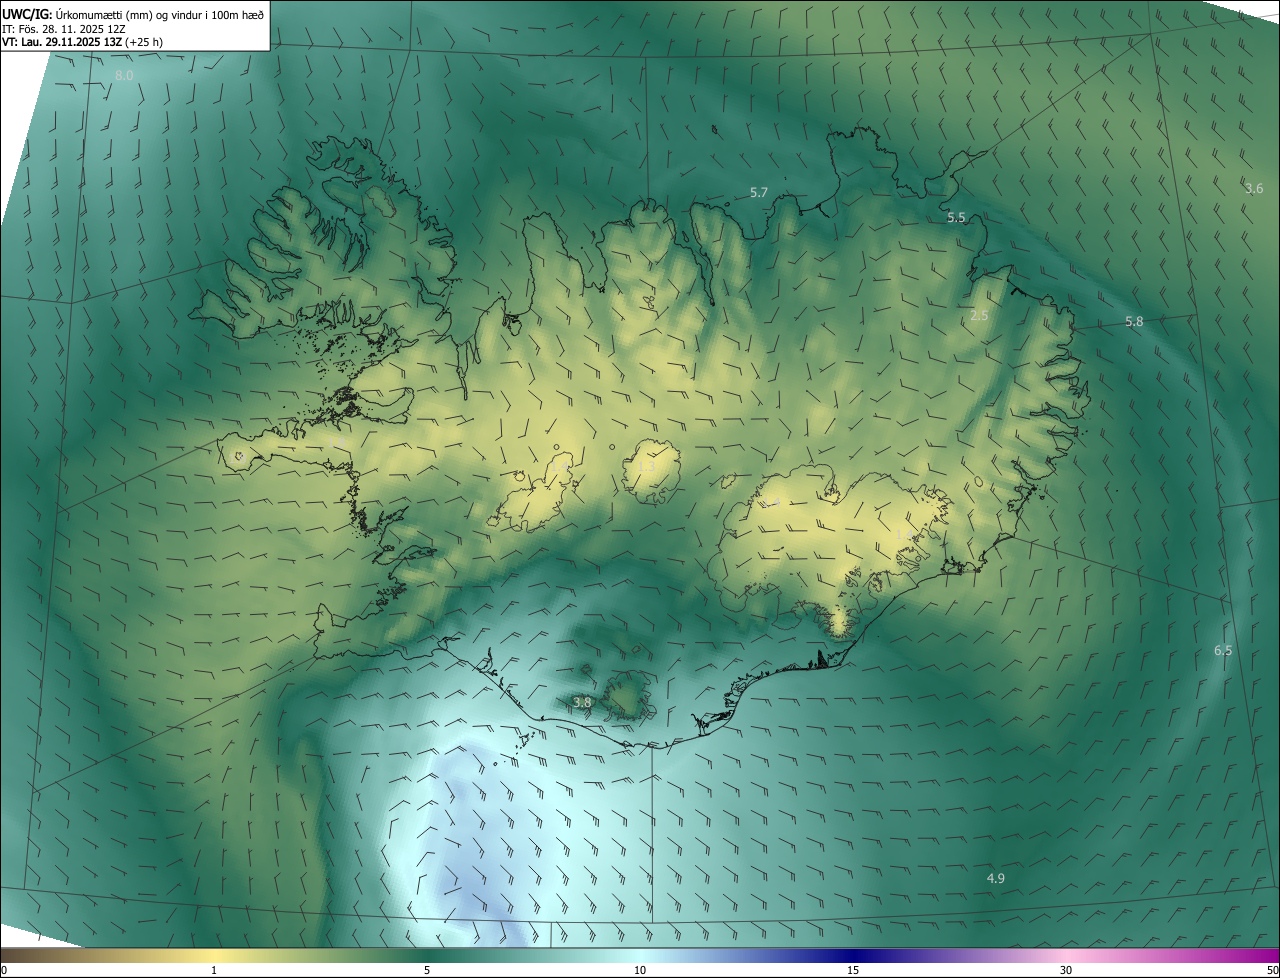Click the map title 'Úrkomumætti (mm) og vindur í 100m hæð'
The image size is (1280, 978).
(x=158, y=14)
